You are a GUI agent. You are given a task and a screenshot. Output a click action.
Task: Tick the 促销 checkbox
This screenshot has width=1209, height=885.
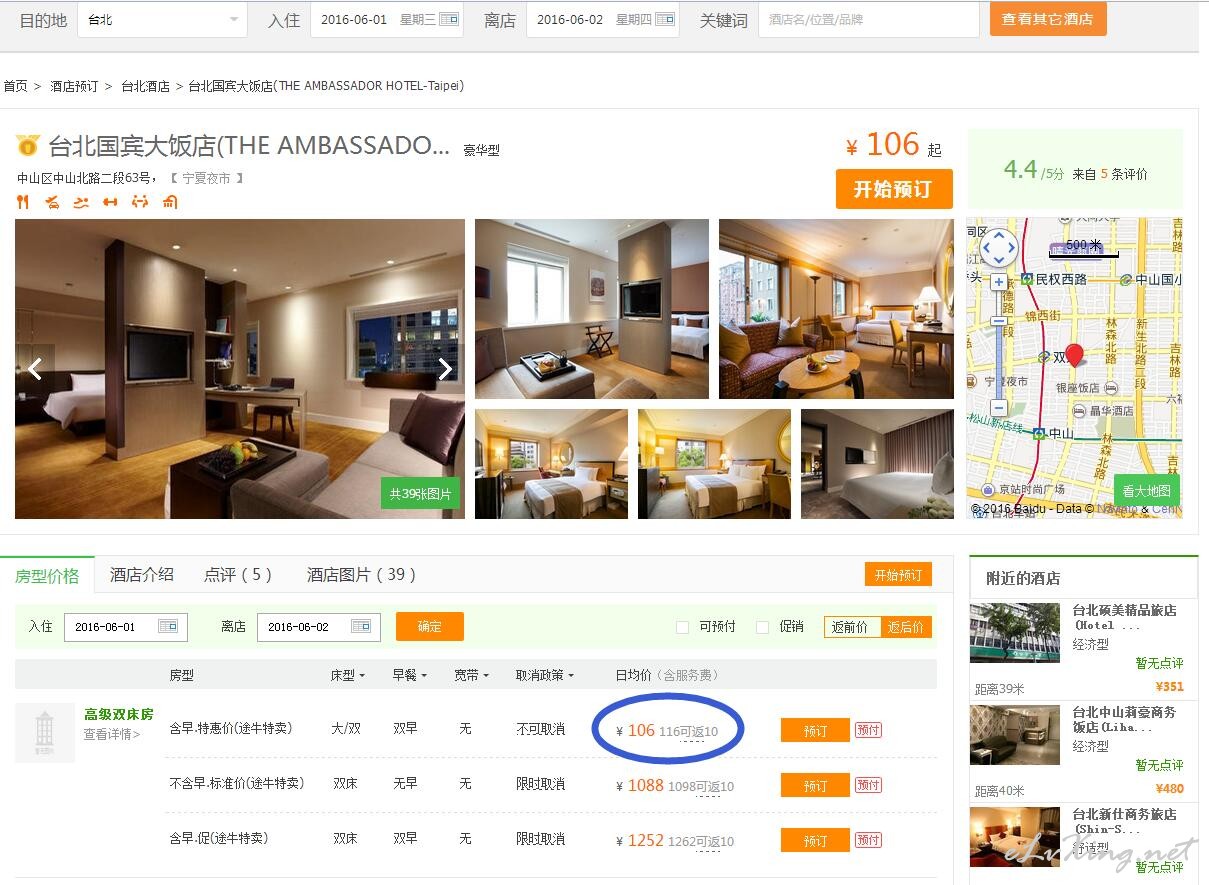(762, 627)
